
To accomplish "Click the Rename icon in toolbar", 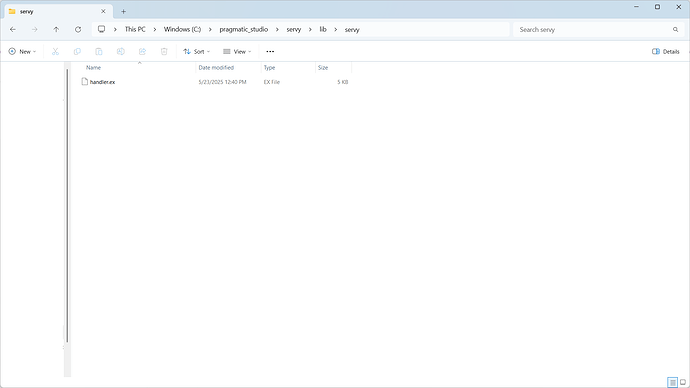I will tap(121, 51).
